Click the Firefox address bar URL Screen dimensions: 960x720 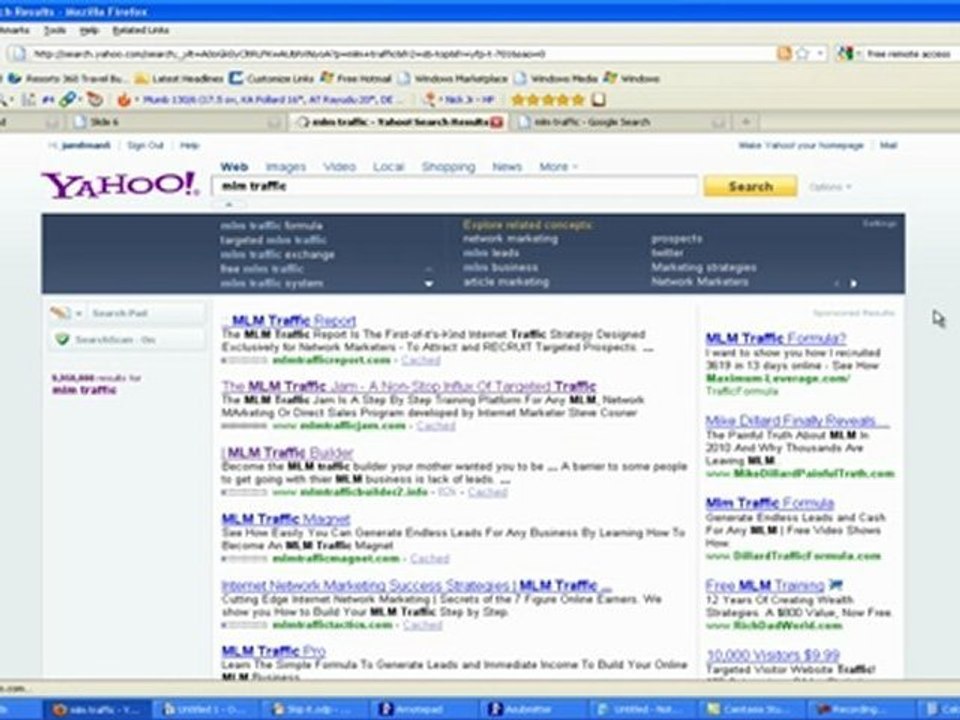(x=392, y=54)
